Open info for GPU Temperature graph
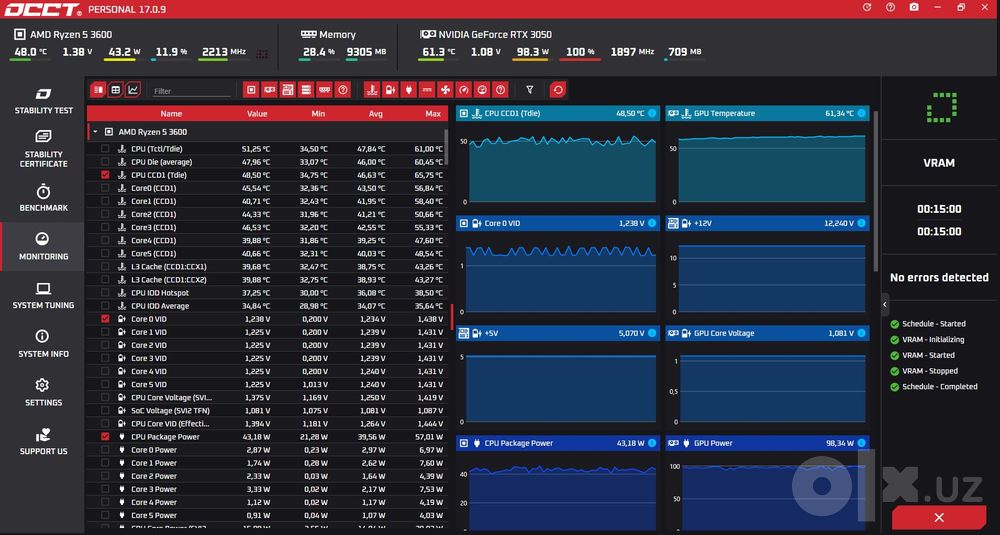The image size is (1000, 535). coord(862,114)
